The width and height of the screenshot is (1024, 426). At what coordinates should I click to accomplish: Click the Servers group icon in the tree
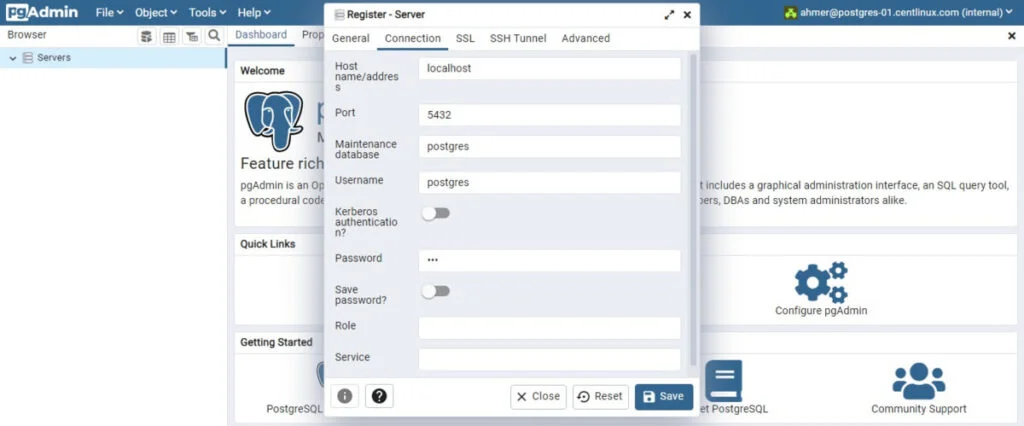coord(27,58)
